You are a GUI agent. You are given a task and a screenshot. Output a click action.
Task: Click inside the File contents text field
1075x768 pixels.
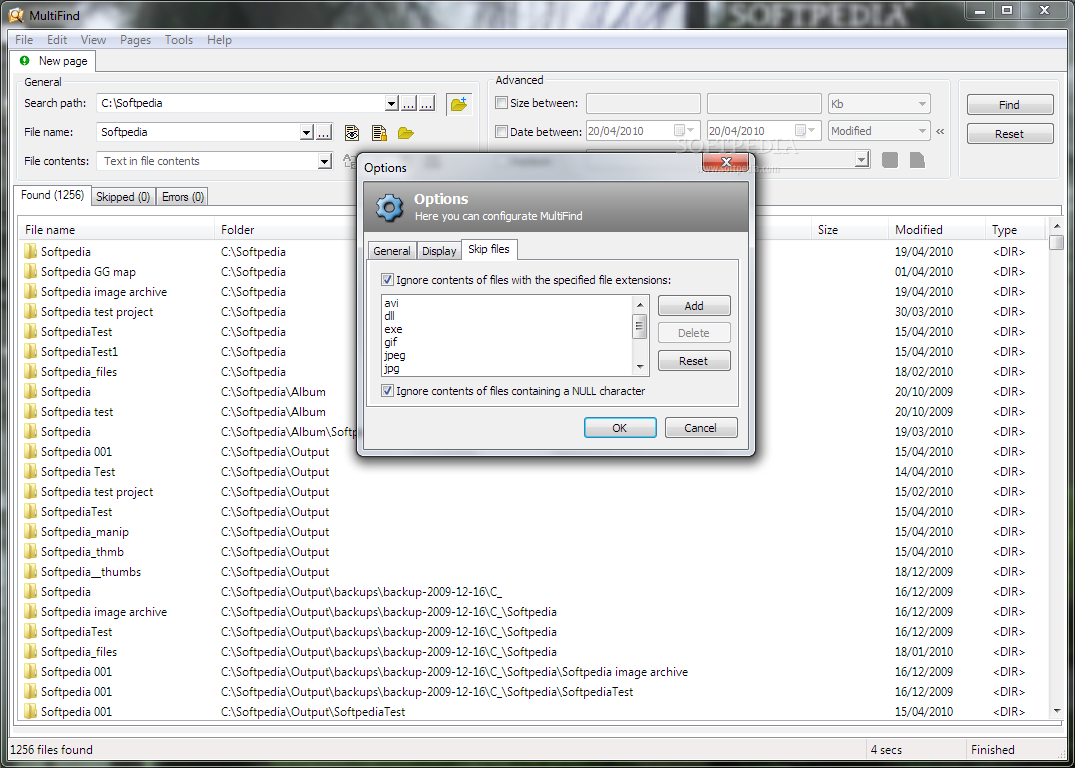click(x=208, y=161)
